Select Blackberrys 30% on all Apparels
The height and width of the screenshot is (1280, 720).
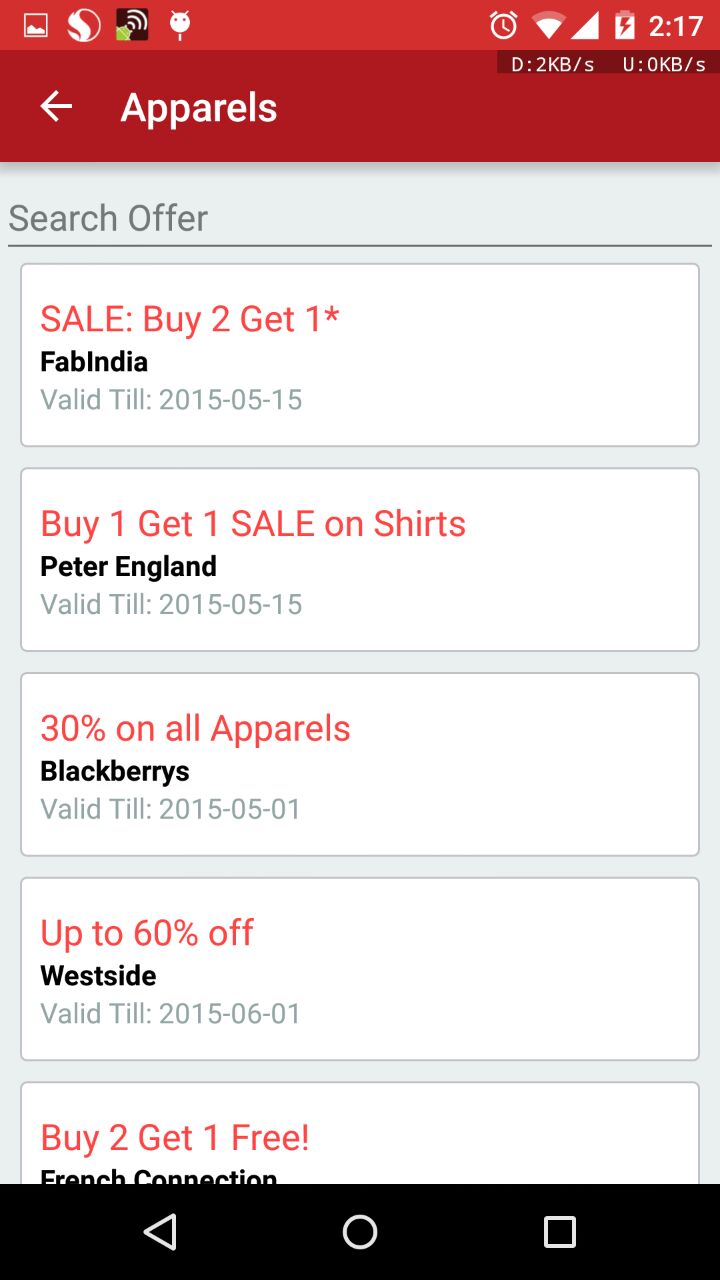pos(360,765)
